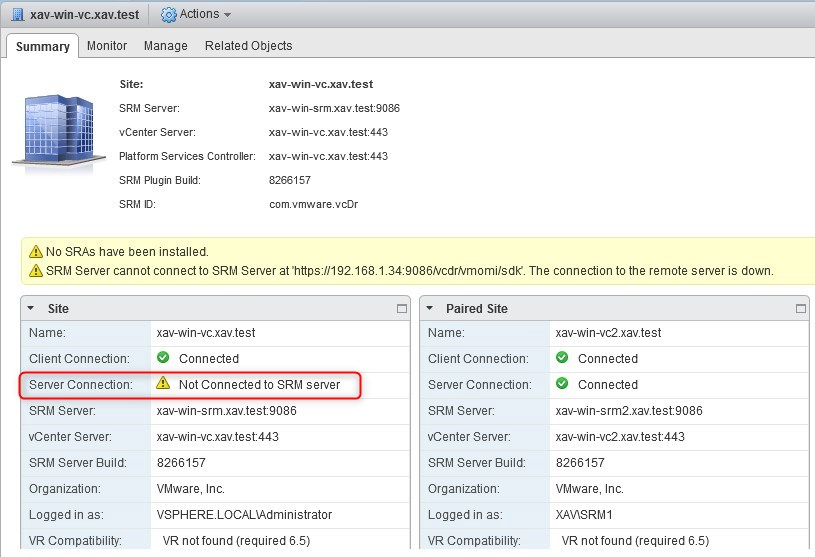
Task: Click SRM Plugin Build value 8266157
Action: 290,180
